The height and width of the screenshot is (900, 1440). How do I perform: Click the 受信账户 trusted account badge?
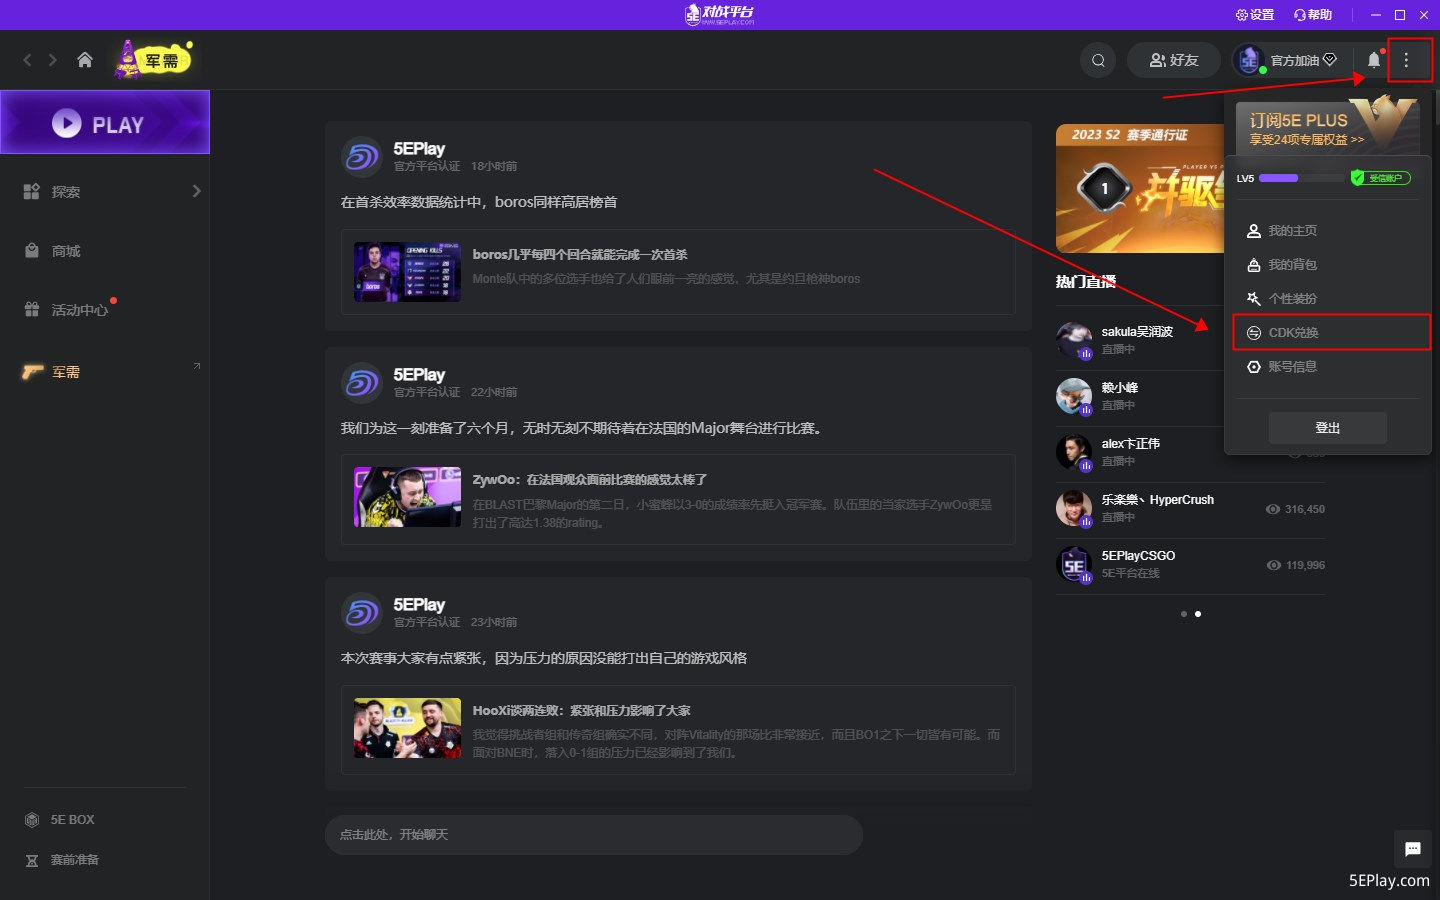pyautogui.click(x=1381, y=178)
